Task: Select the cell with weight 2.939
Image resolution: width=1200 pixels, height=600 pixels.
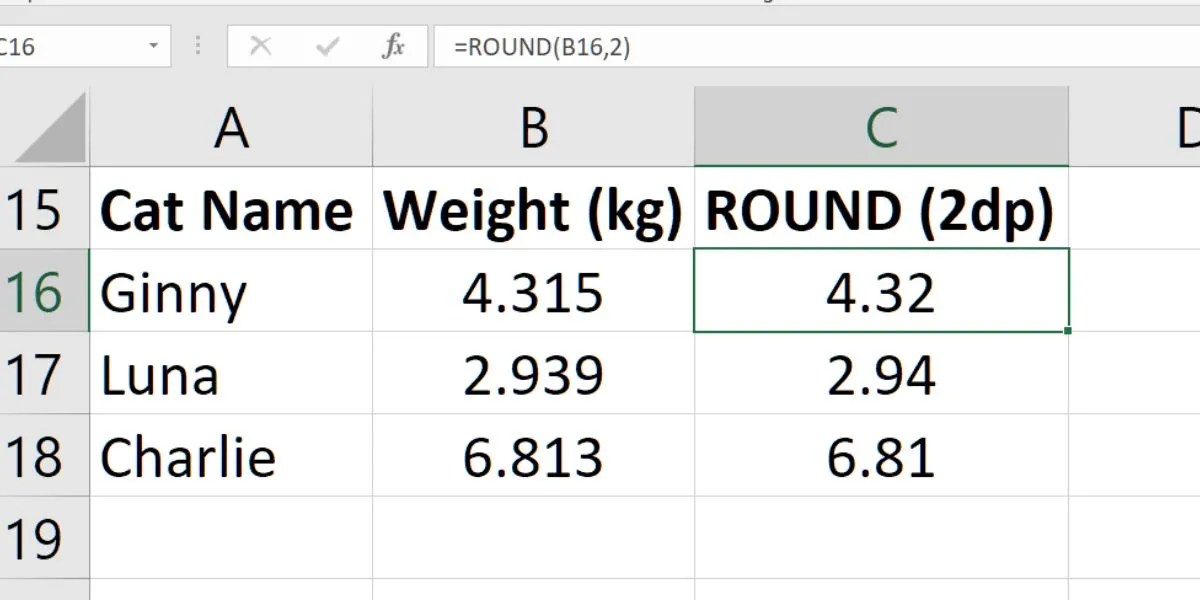Action: 533,374
